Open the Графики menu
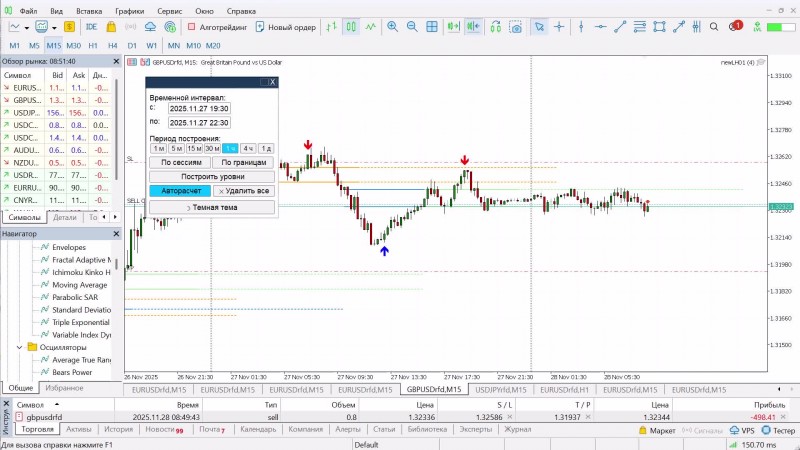 pos(130,11)
